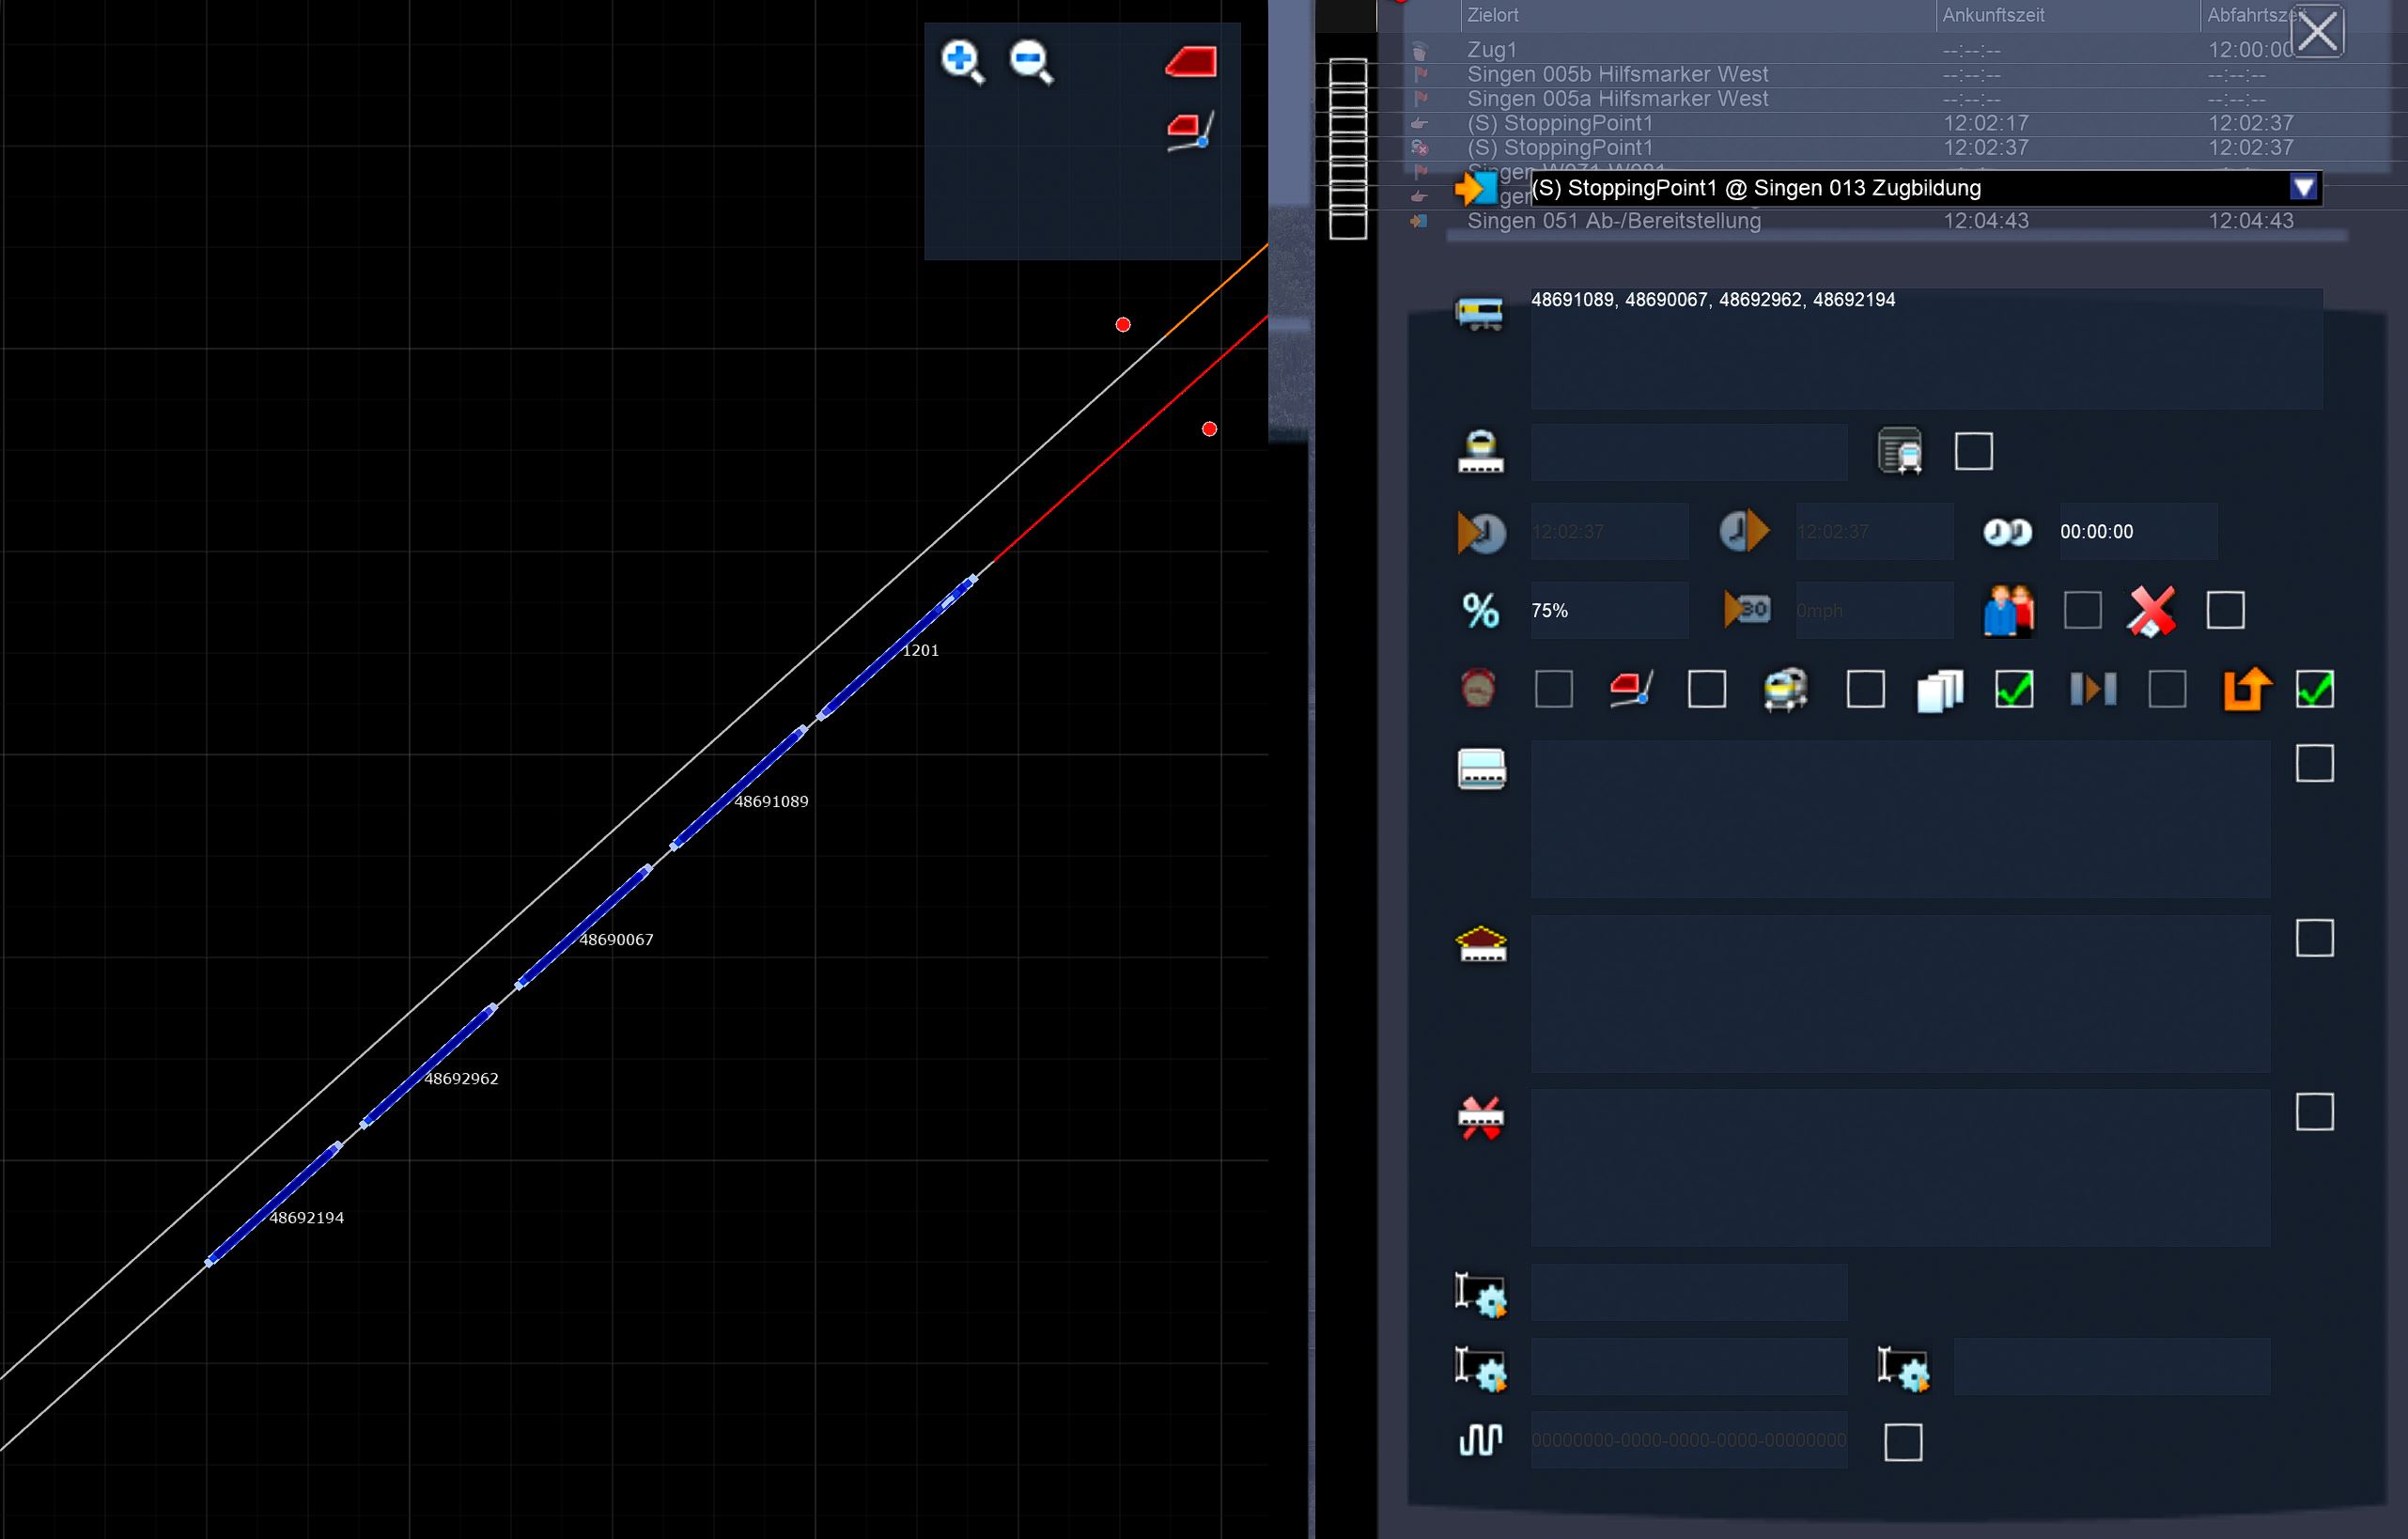Tick the checkbox beside red X icon
2408x1539 pixels.
point(2225,610)
